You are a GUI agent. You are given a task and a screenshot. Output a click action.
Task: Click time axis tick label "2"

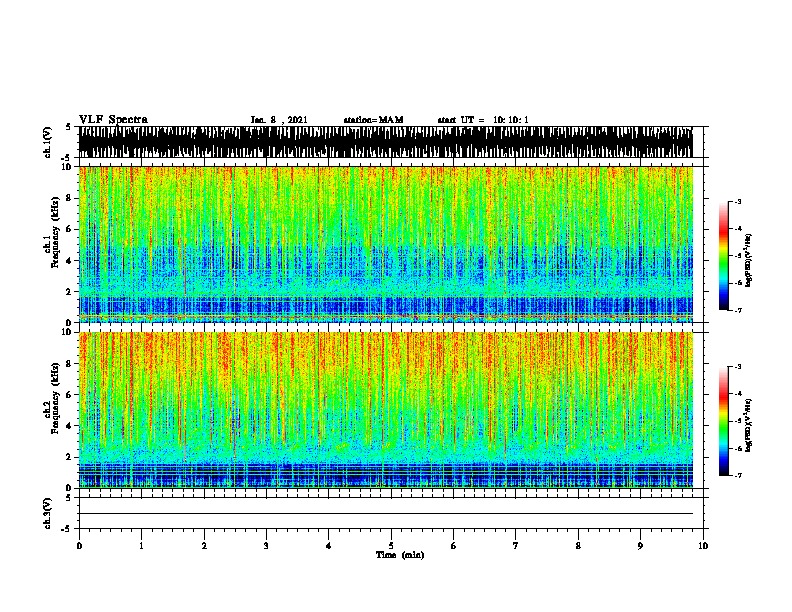point(204,546)
